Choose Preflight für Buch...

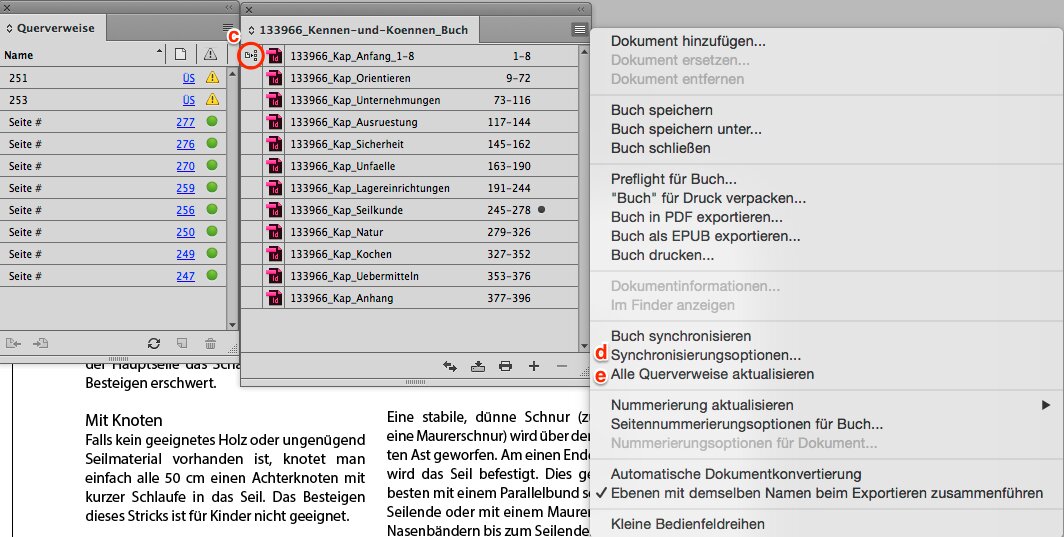[x=673, y=179]
